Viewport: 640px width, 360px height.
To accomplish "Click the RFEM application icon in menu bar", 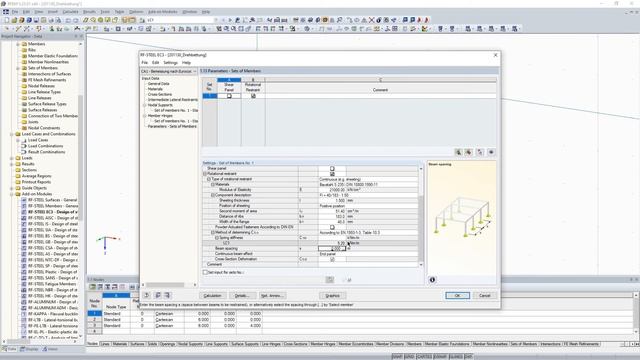I will [x=6, y=12].
